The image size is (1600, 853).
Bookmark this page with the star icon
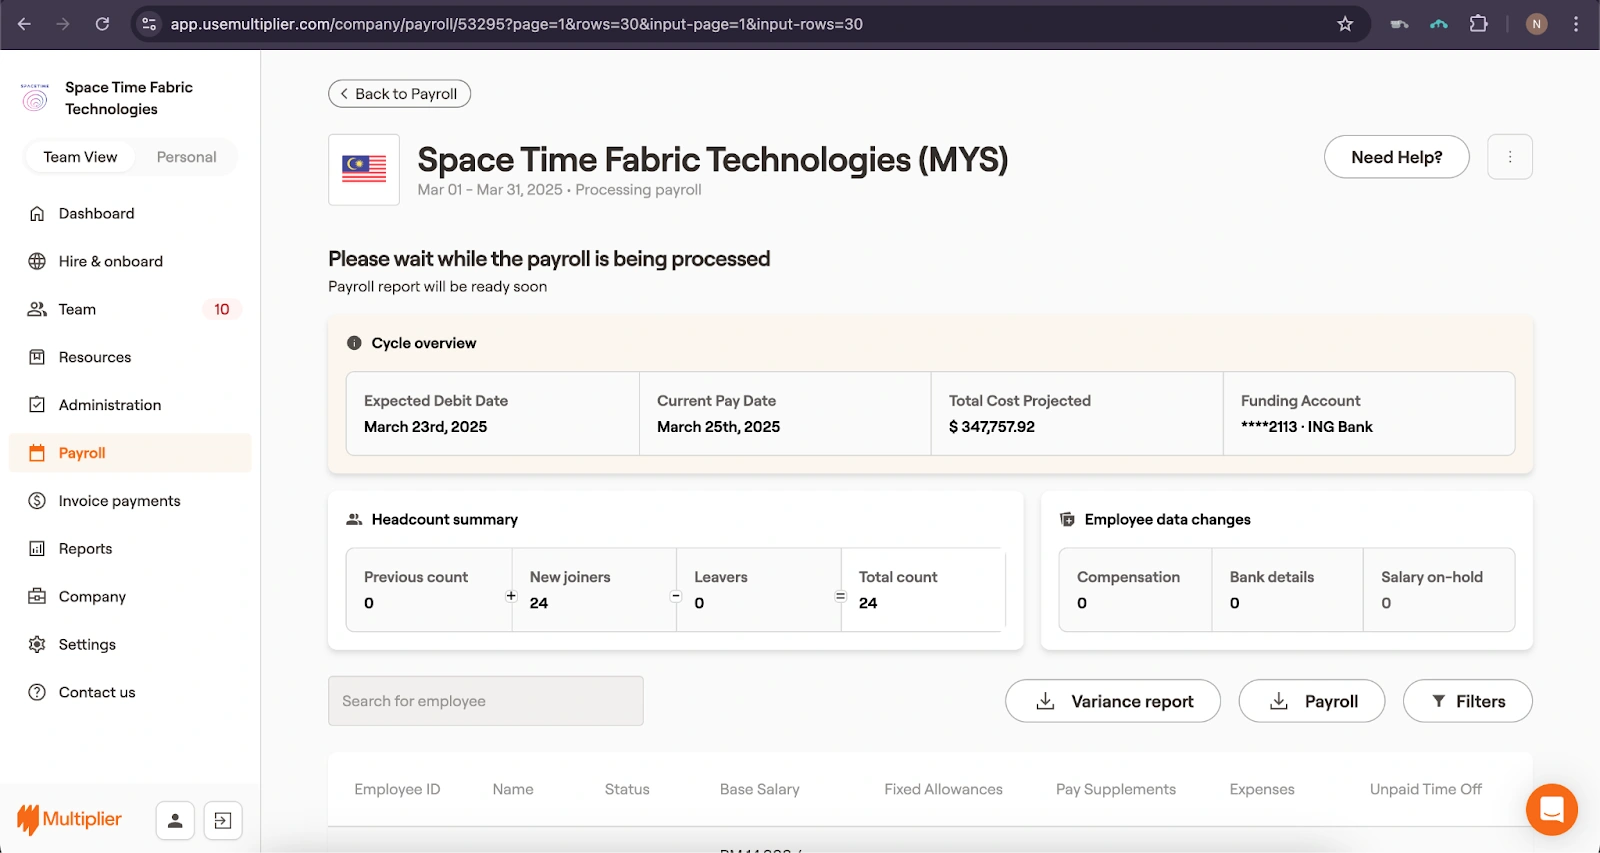coord(1345,24)
